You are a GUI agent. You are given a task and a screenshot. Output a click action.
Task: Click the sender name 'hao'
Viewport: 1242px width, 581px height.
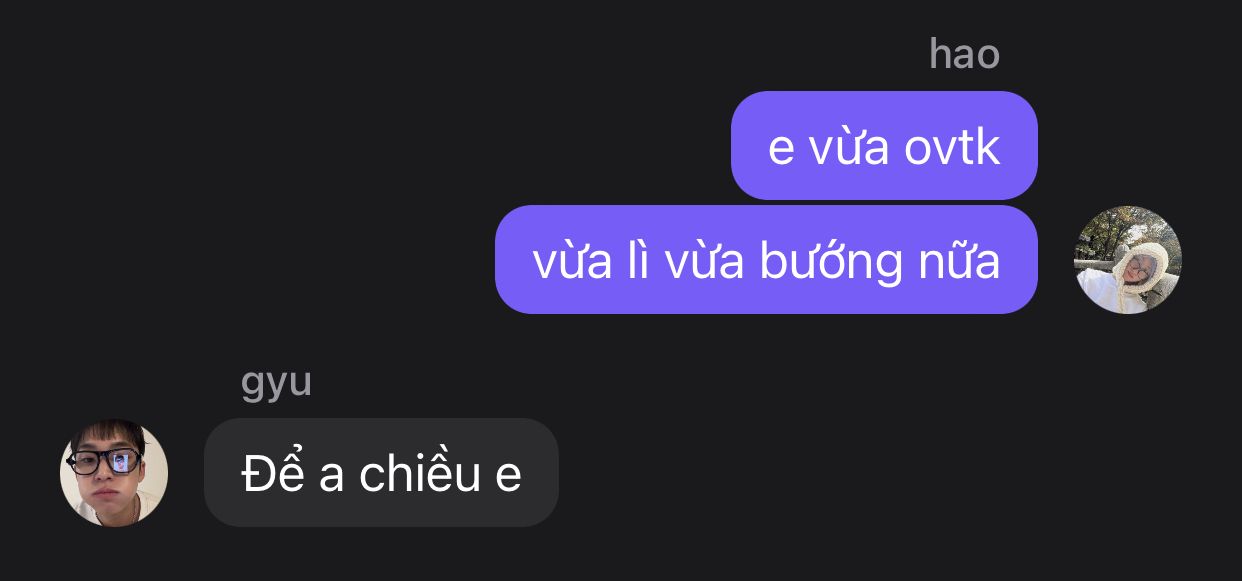[x=964, y=53]
